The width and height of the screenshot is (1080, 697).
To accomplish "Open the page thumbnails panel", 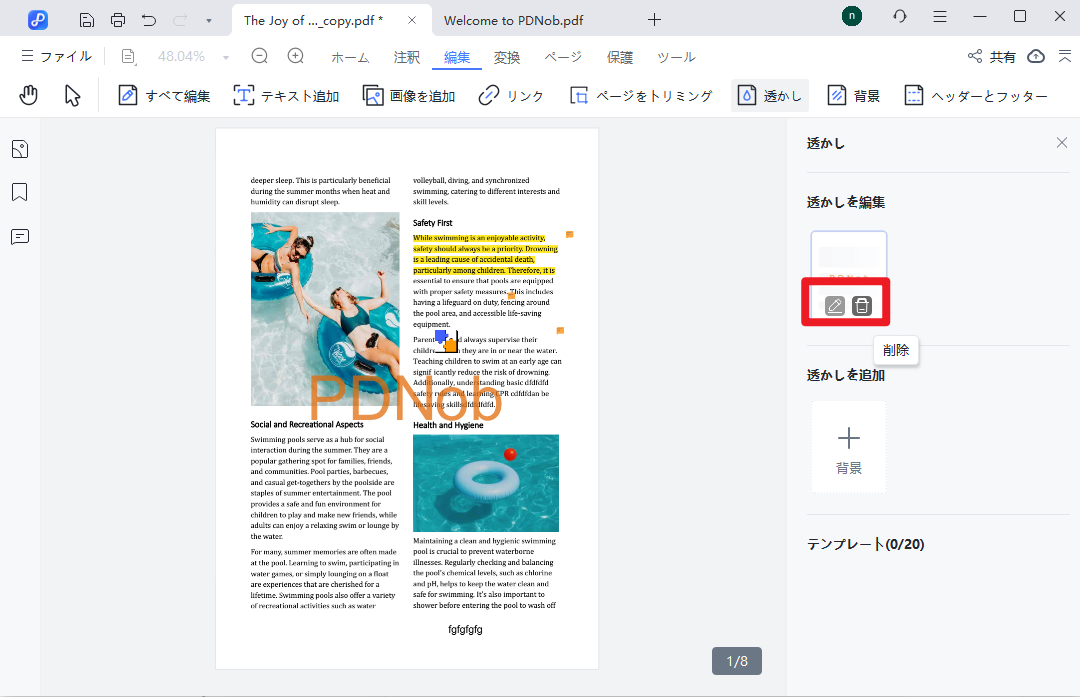I will pos(19,148).
